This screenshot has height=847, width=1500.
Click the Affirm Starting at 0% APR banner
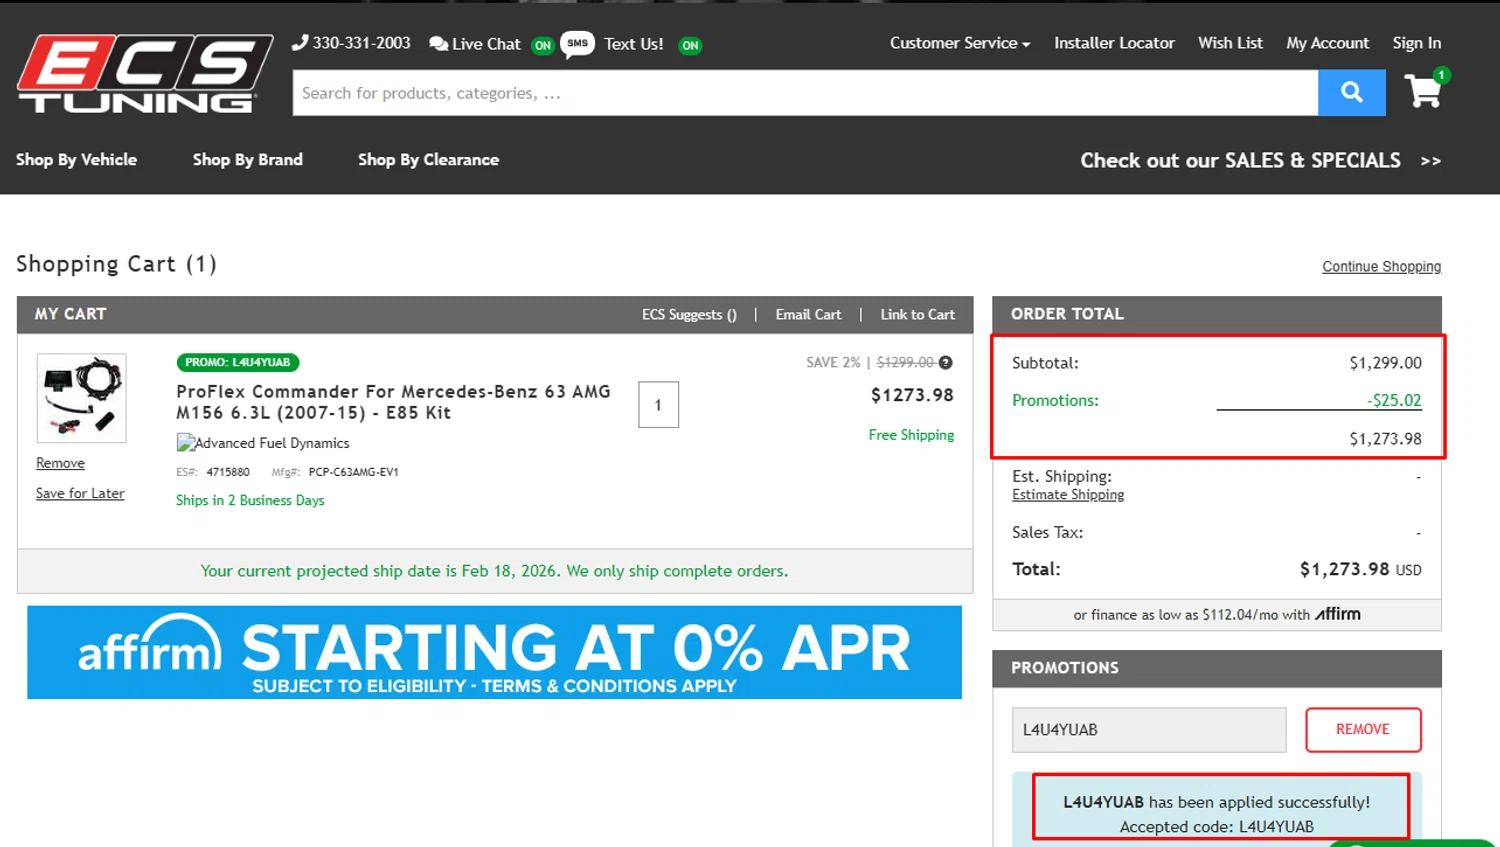(494, 652)
